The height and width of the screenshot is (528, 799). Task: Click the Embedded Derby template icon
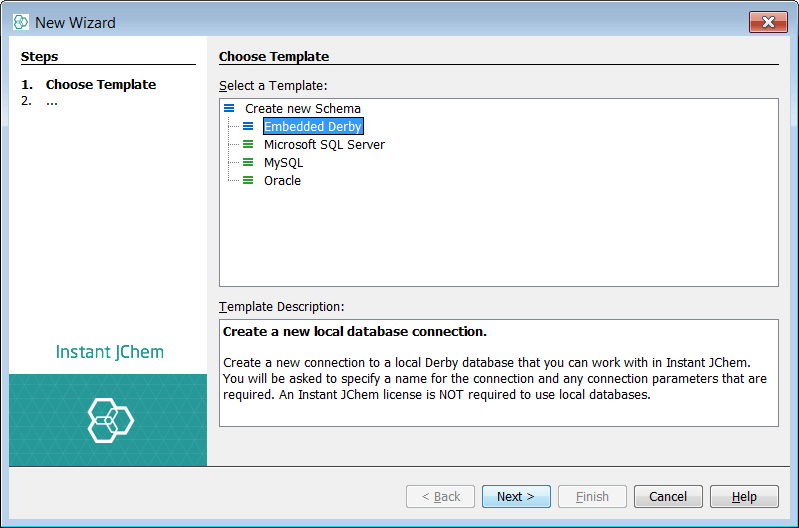tap(248, 127)
